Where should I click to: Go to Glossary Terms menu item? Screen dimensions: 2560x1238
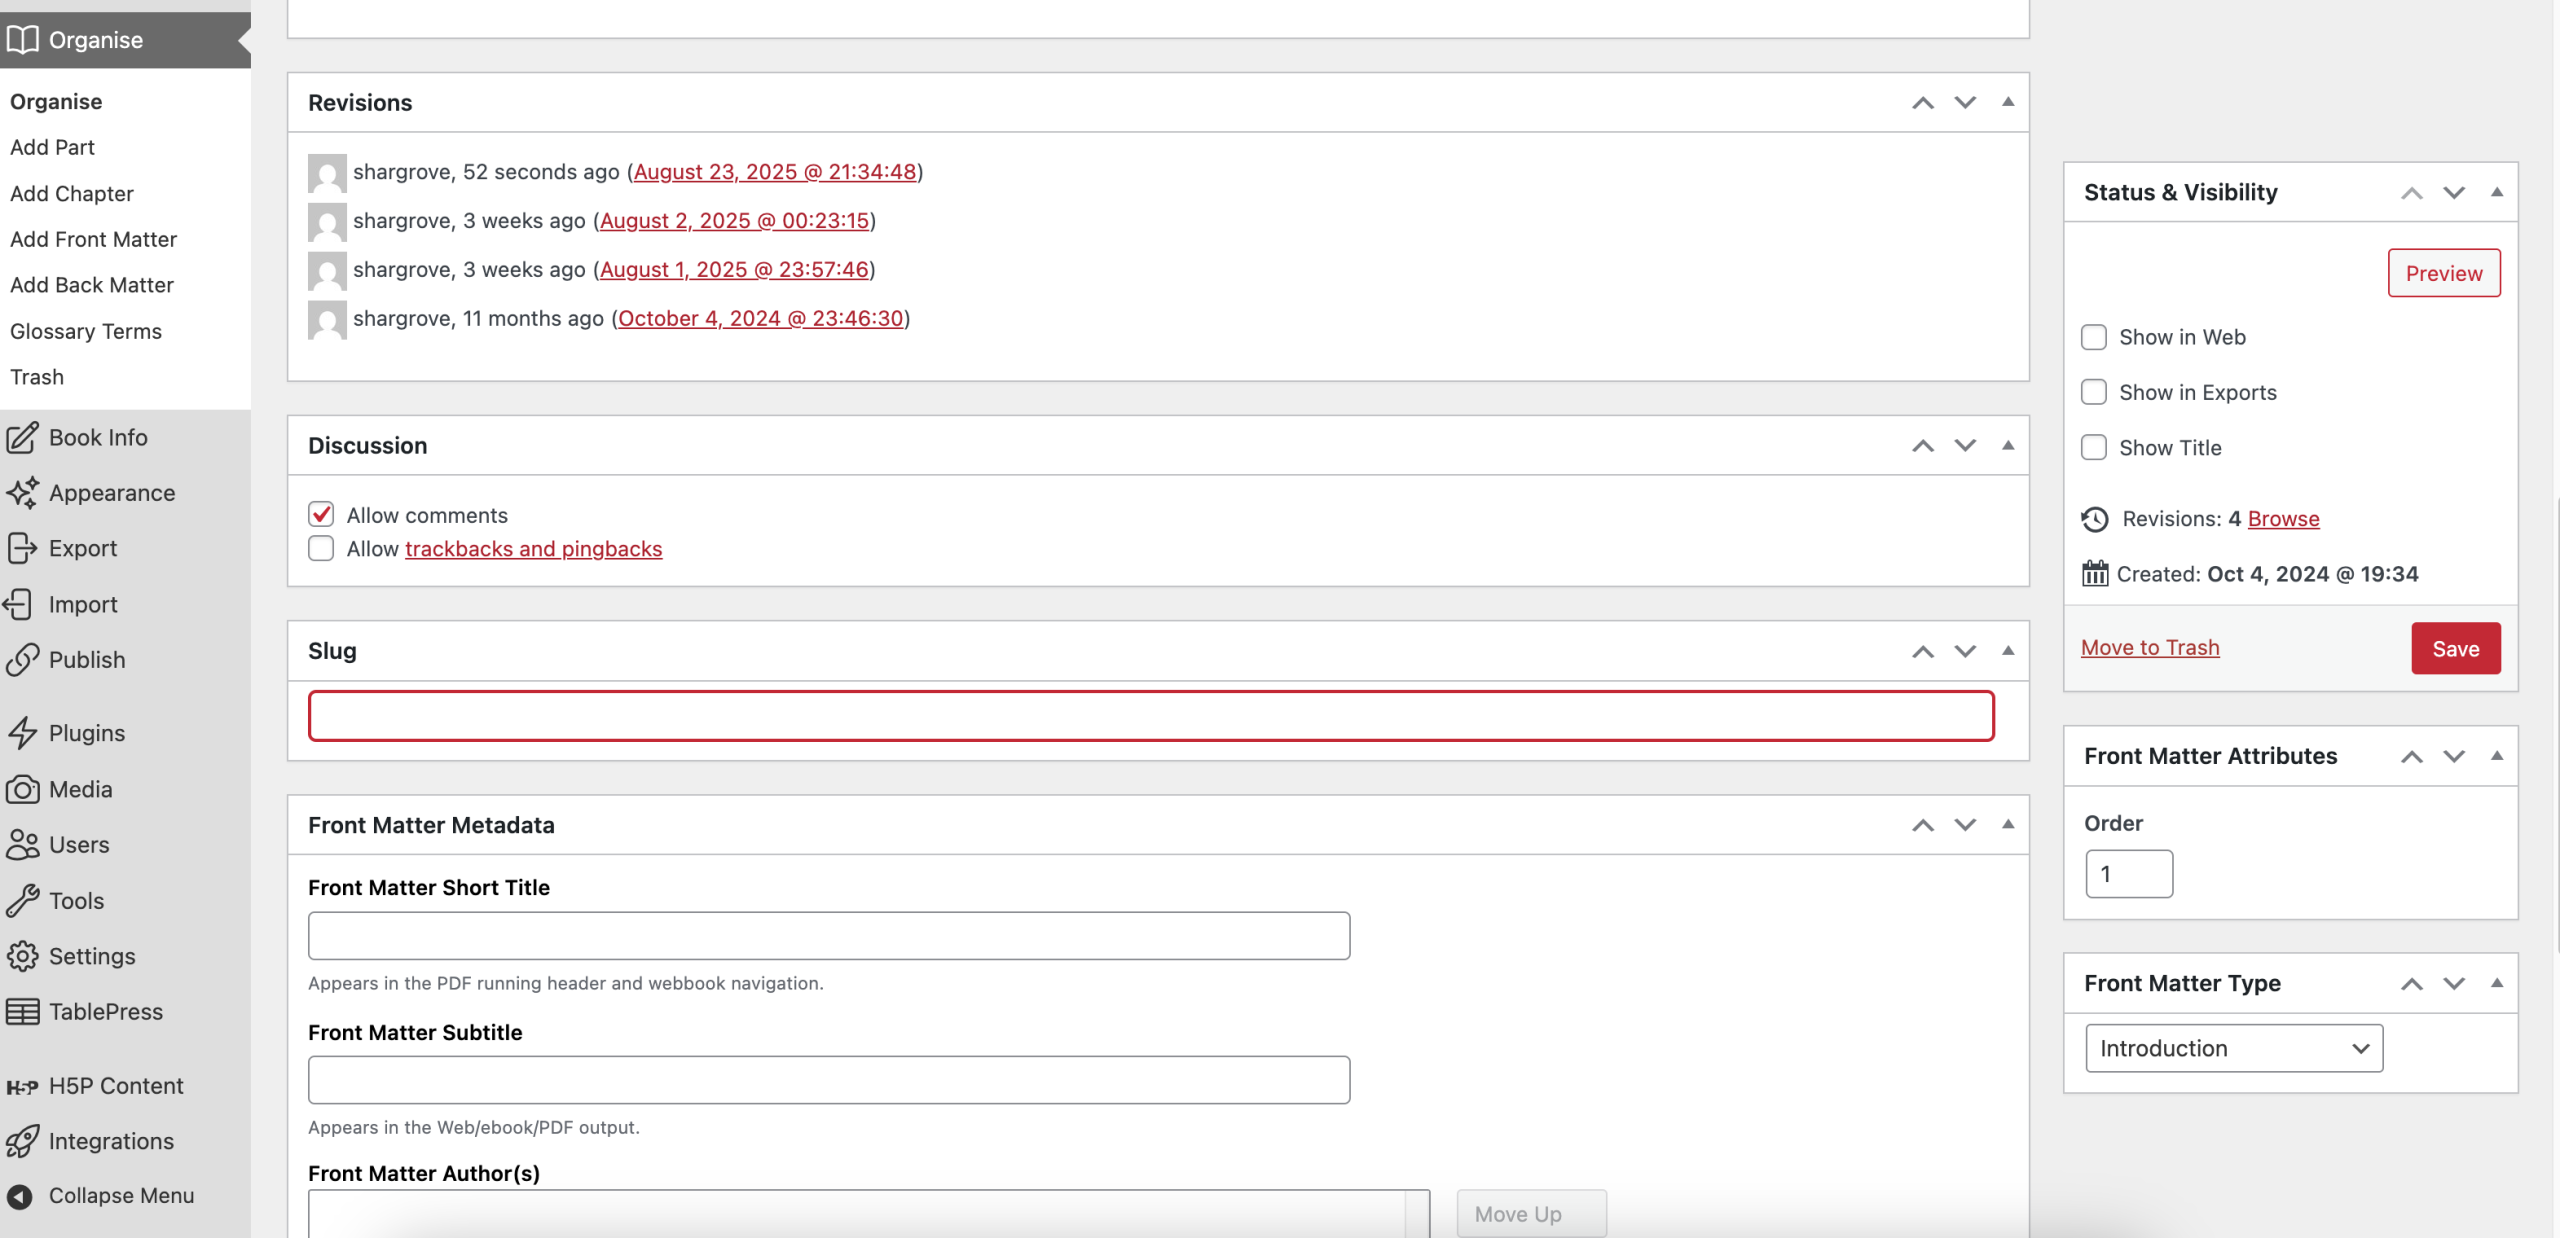86,331
